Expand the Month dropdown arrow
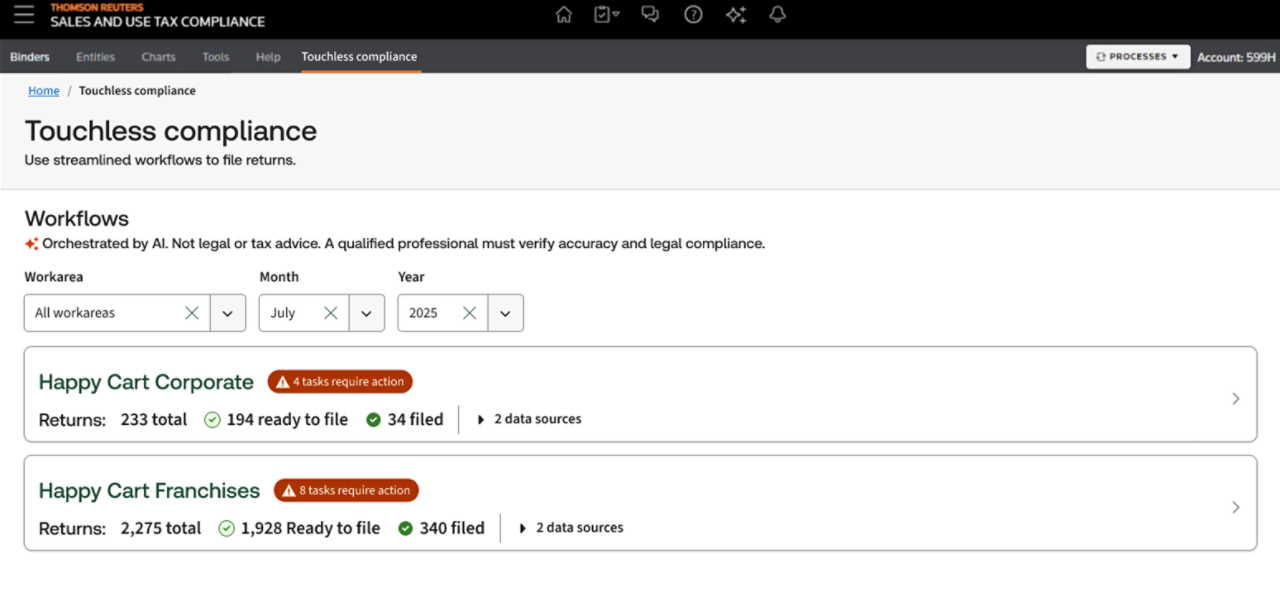1280x595 pixels. pyautogui.click(x=367, y=313)
